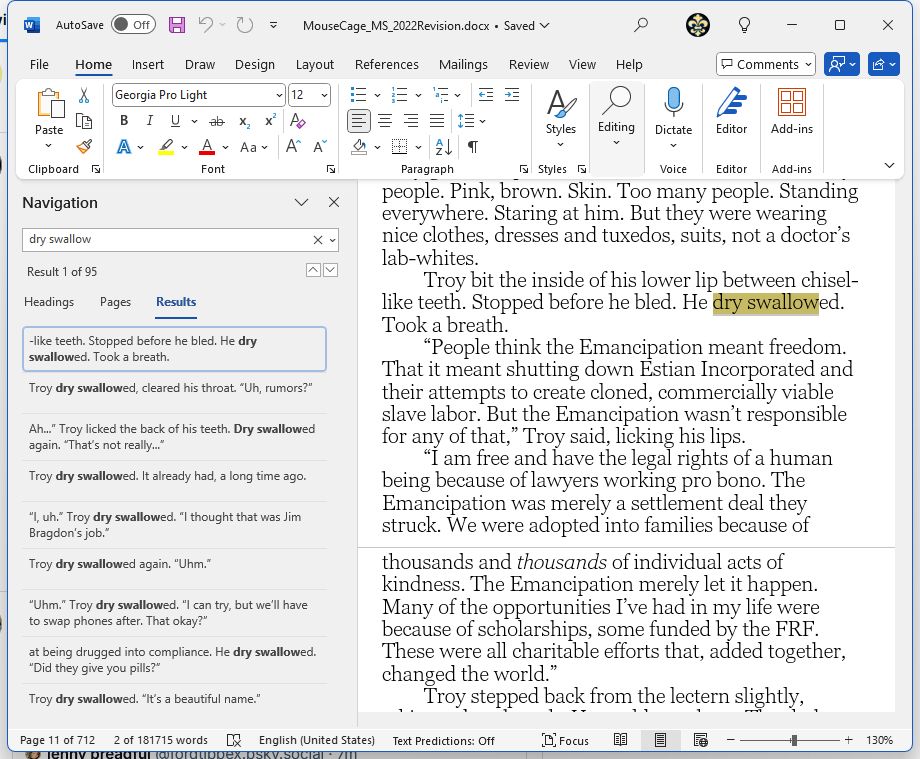The width and height of the screenshot is (920, 759).
Task: Open the Editor pane
Action: 731,110
